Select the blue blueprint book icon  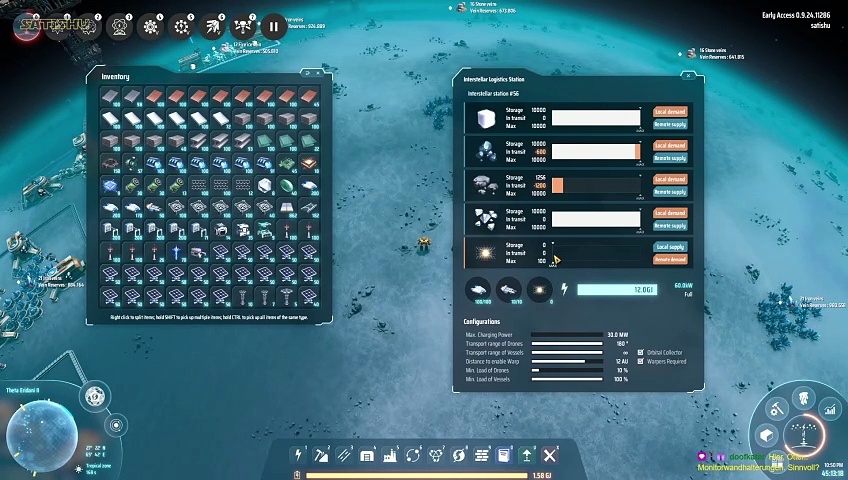pos(503,455)
